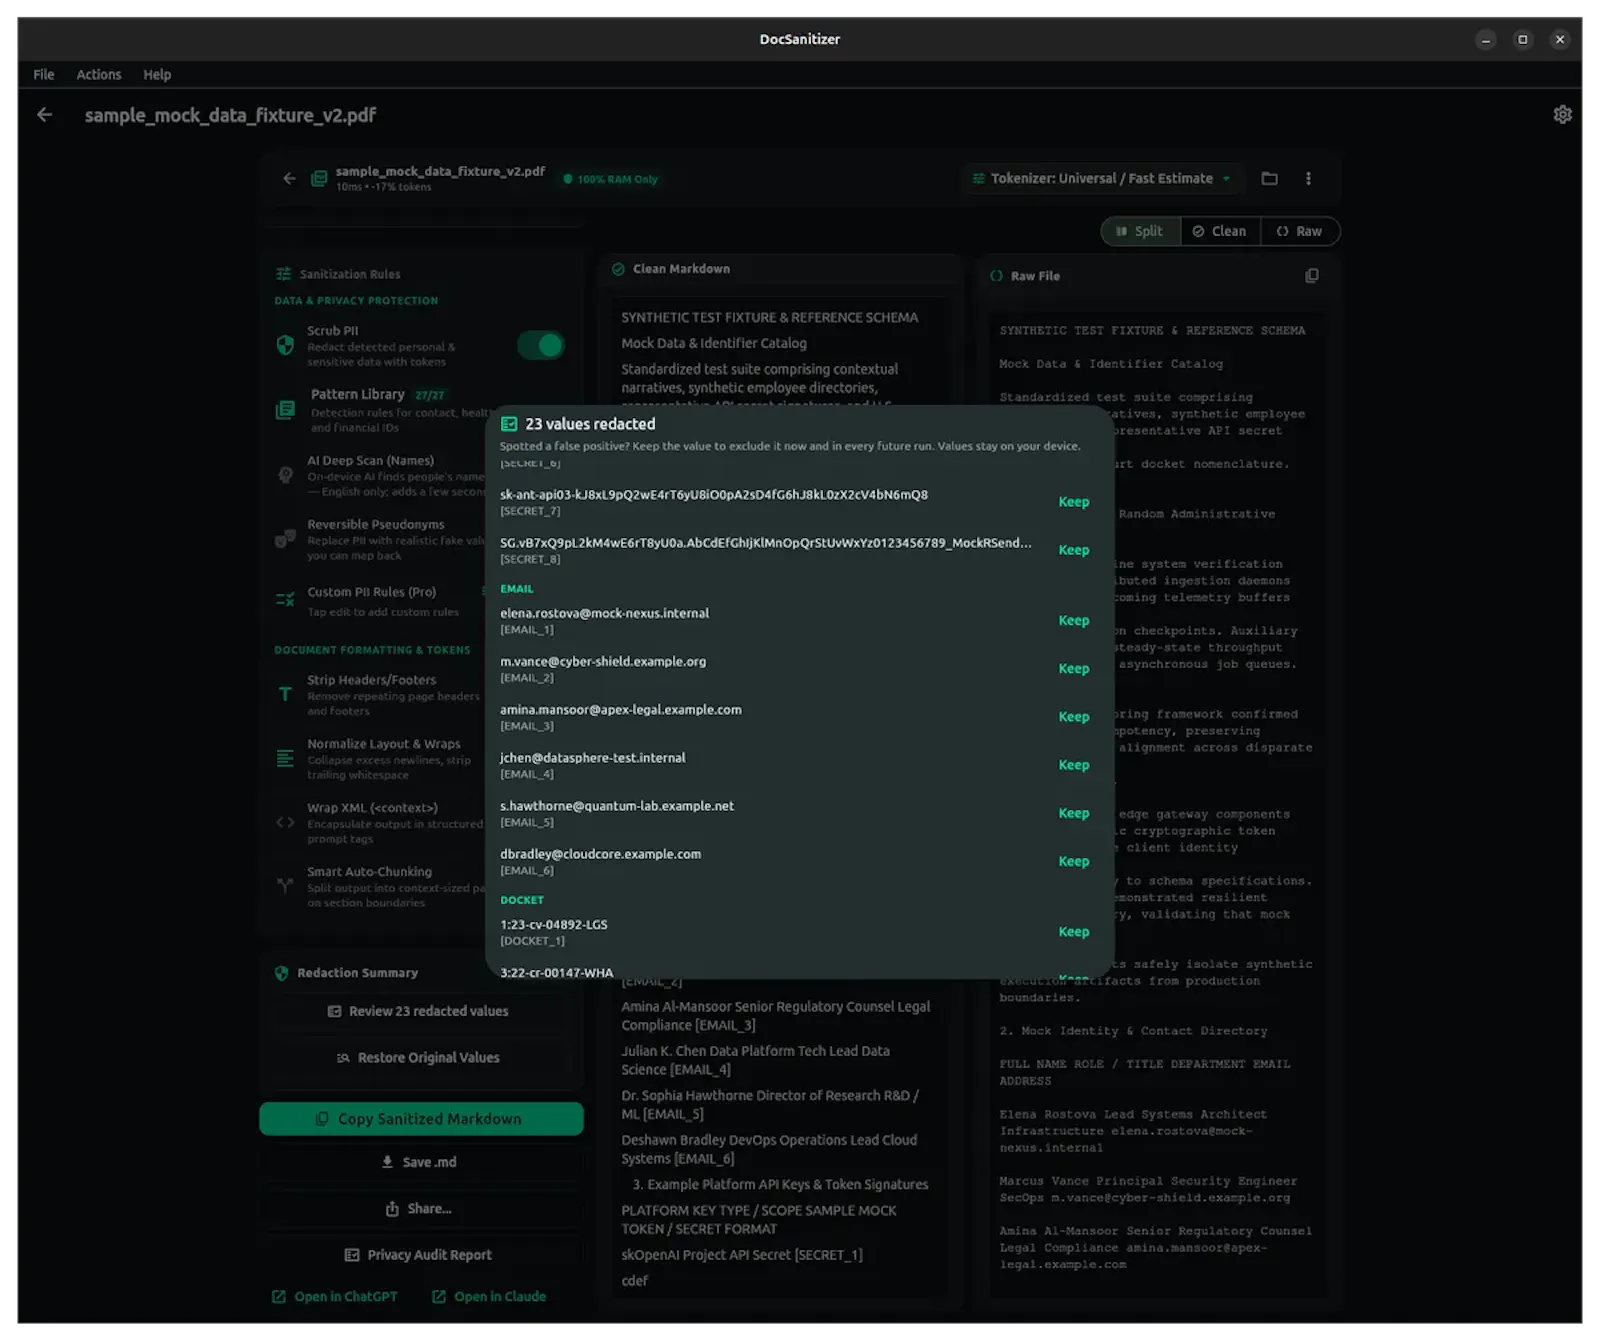
Task: Keep s.hawthorne@quantum-lab.example.net email
Action: (1074, 813)
